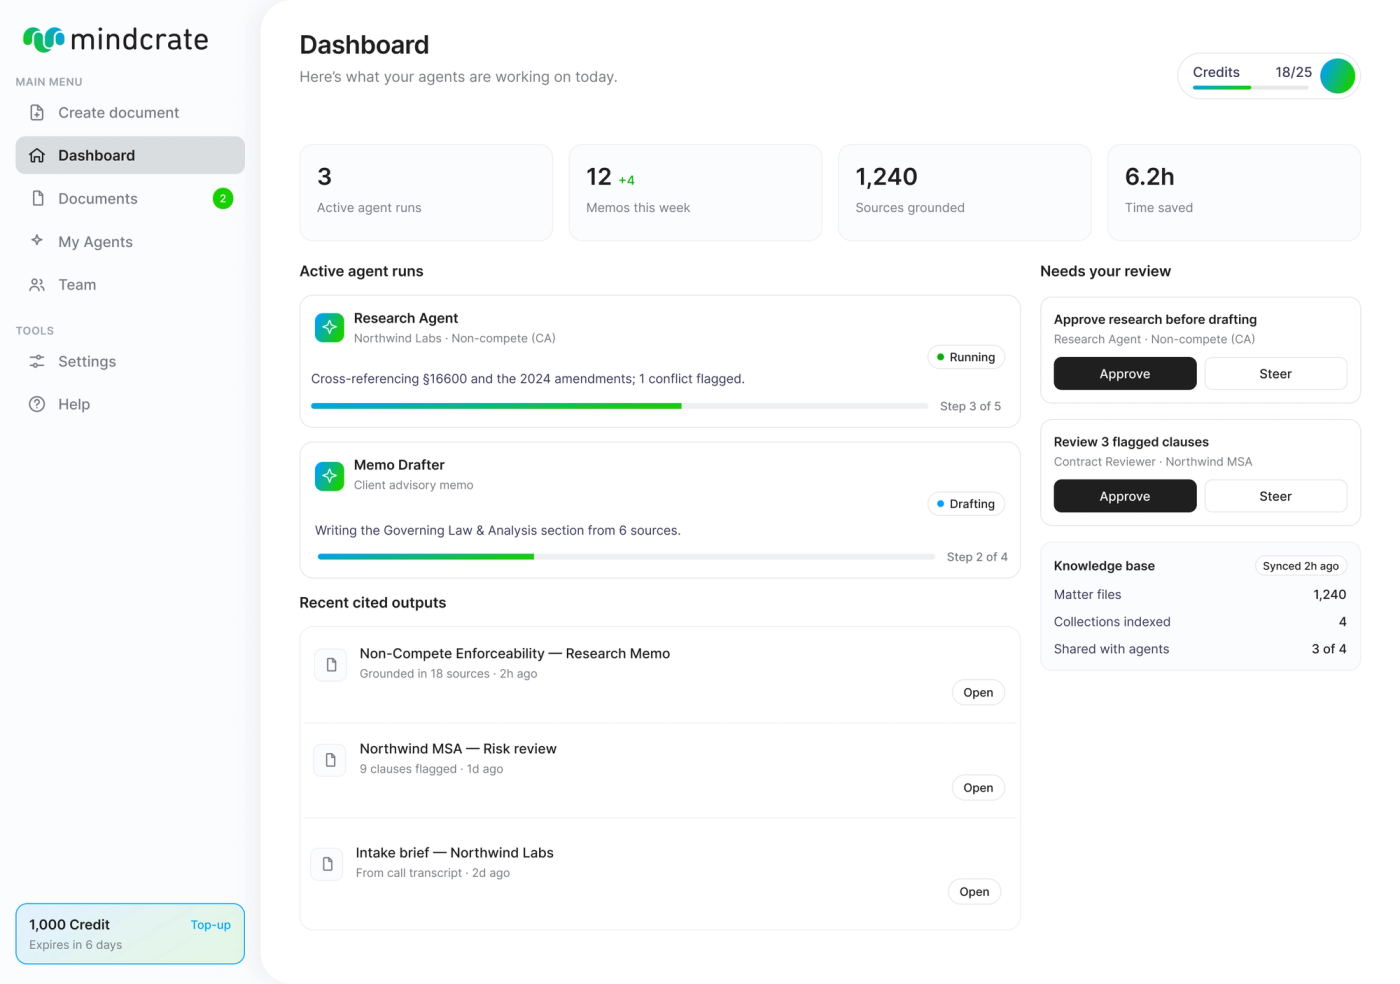The image size is (1400, 984).
Task: Click the Credits usage progress bar
Action: tap(1250, 88)
